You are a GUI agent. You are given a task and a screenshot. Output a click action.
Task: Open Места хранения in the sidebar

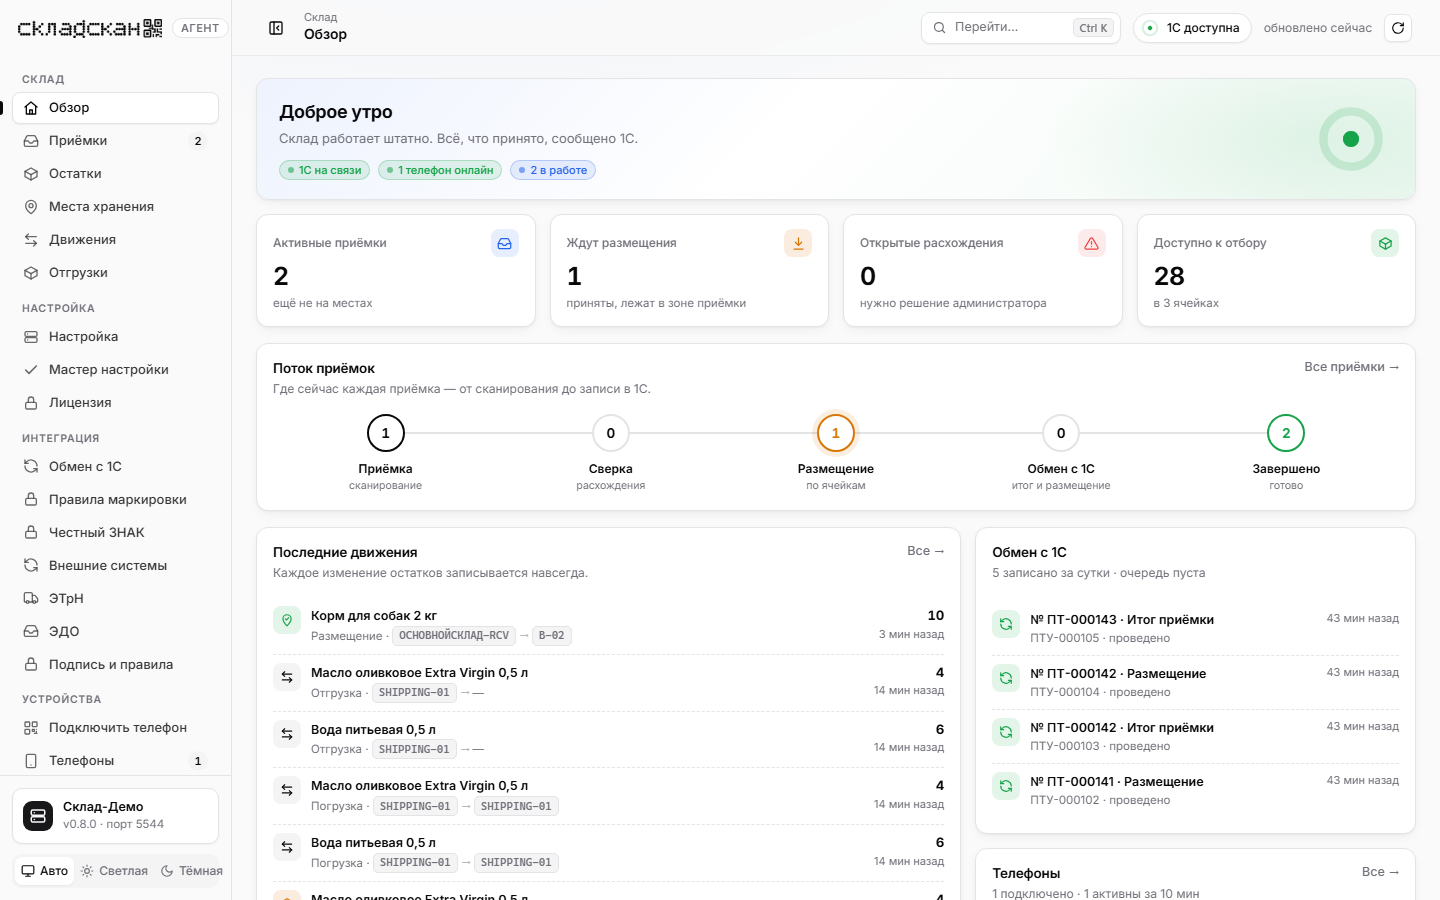pyautogui.click(x=115, y=207)
